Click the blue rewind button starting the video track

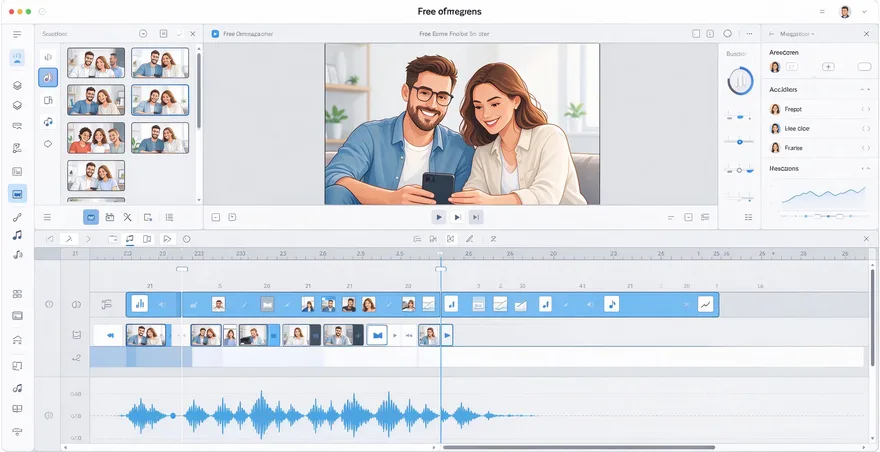click(x=110, y=335)
